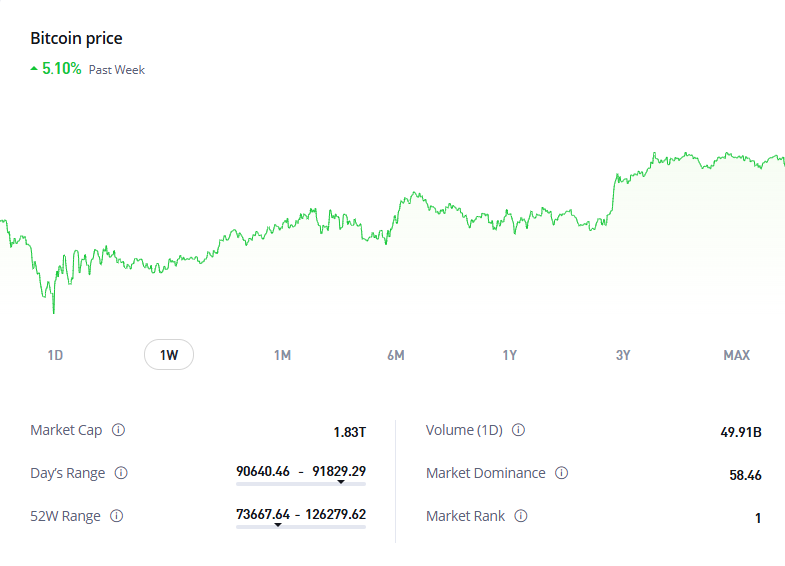This screenshot has height=566, width=785.
Task: Open Market Dominance info icon
Action: tap(562, 473)
